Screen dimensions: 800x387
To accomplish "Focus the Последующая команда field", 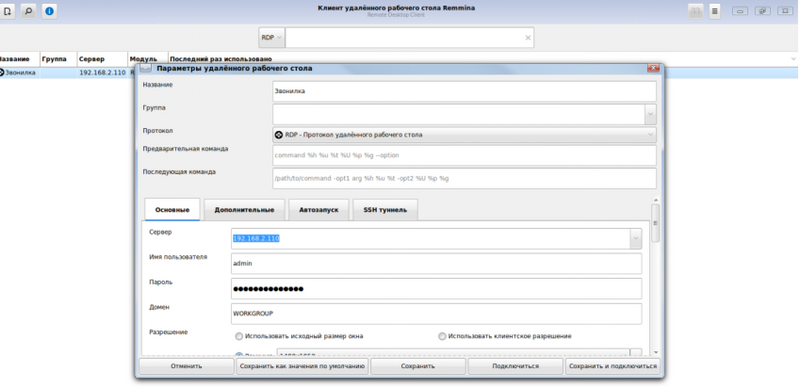I will pyautogui.click(x=464, y=178).
